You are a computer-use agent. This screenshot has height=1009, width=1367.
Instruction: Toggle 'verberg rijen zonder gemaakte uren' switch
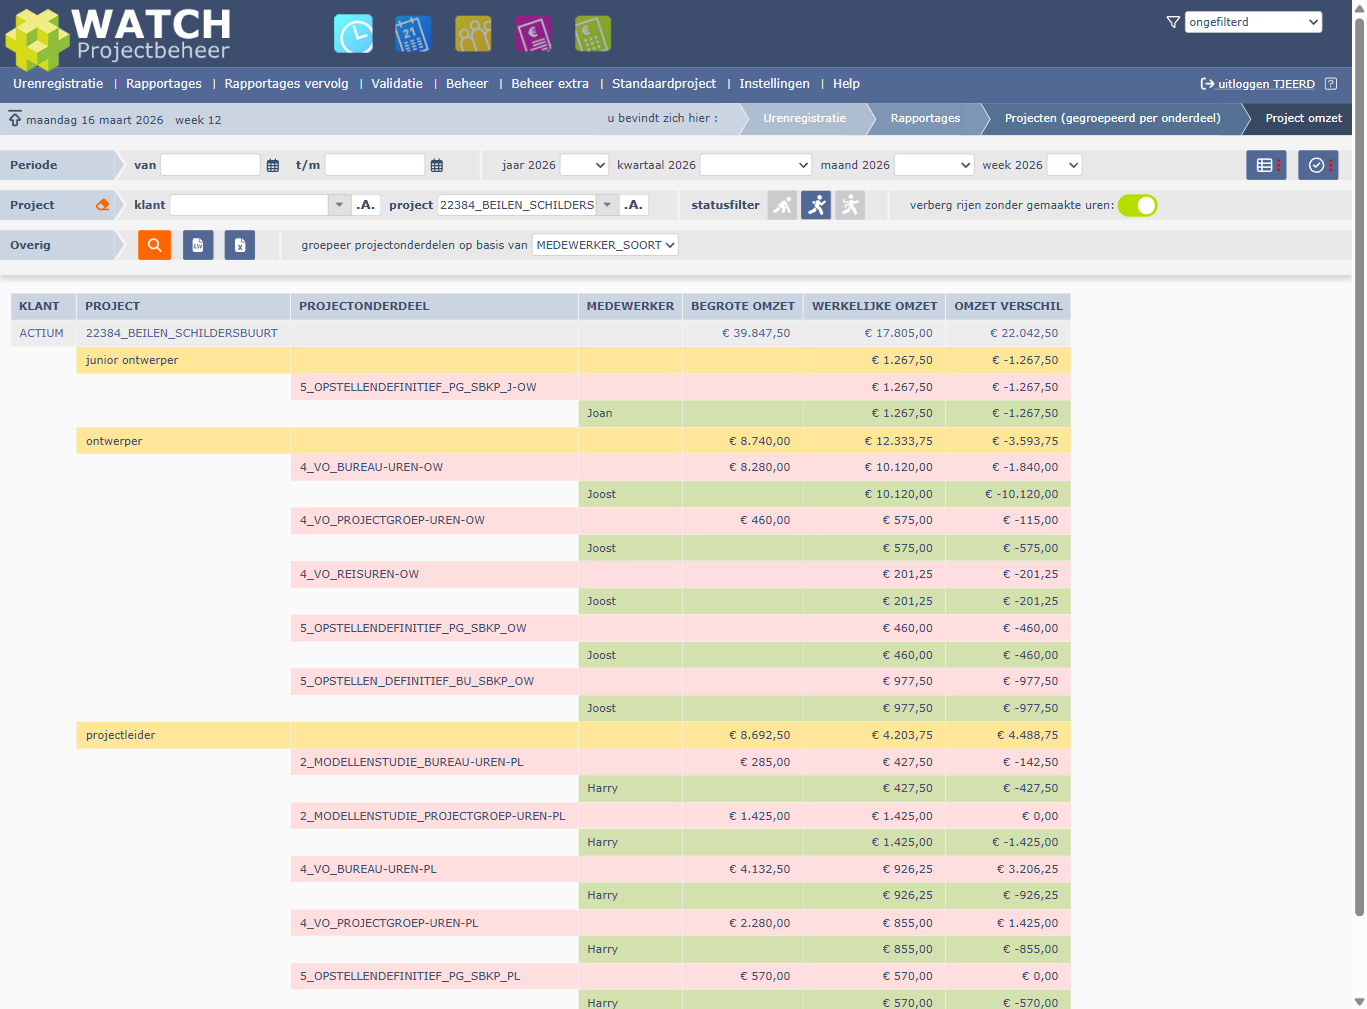pos(1137,205)
